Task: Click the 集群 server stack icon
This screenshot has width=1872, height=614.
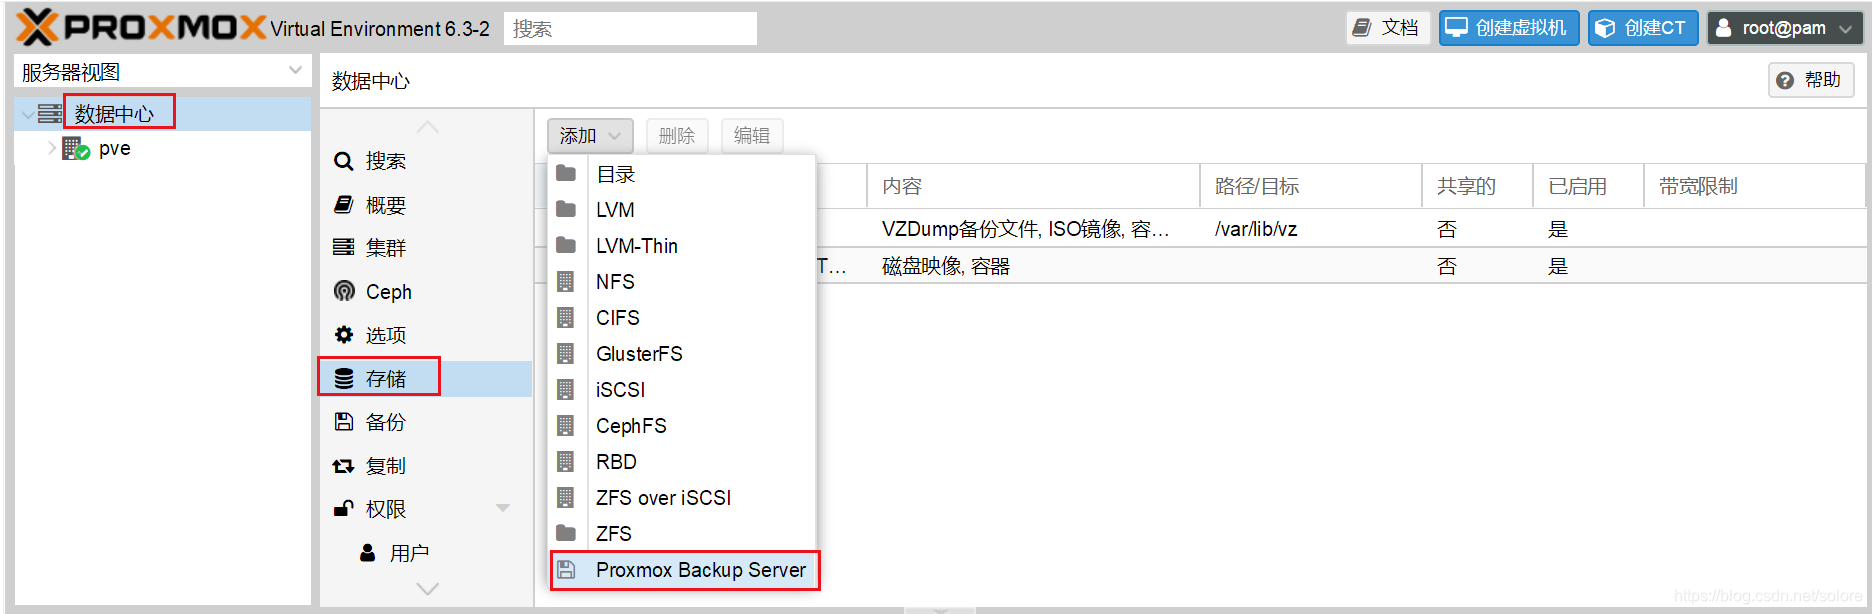Action: (344, 247)
